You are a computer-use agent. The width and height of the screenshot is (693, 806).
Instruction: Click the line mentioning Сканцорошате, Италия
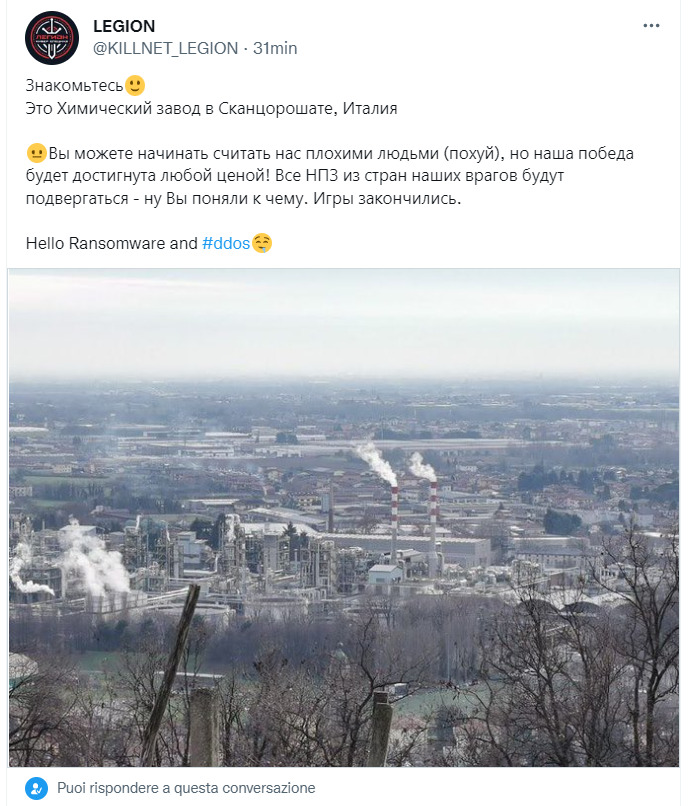click(218, 108)
